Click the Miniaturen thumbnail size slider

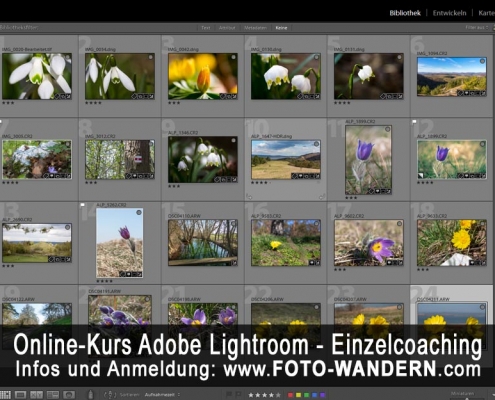(x=467, y=398)
